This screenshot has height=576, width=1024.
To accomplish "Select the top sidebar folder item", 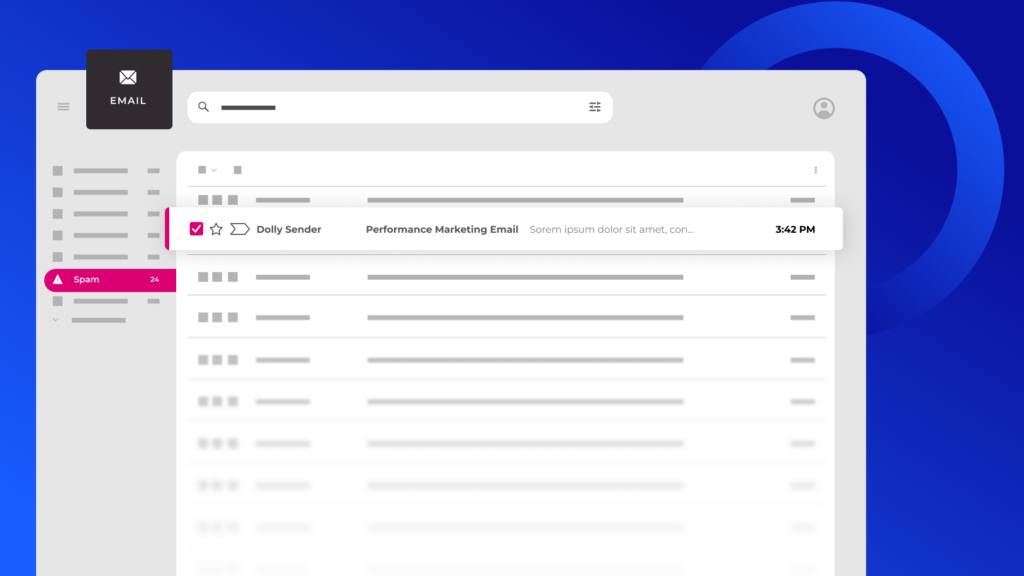I will pyautogui.click(x=100, y=170).
